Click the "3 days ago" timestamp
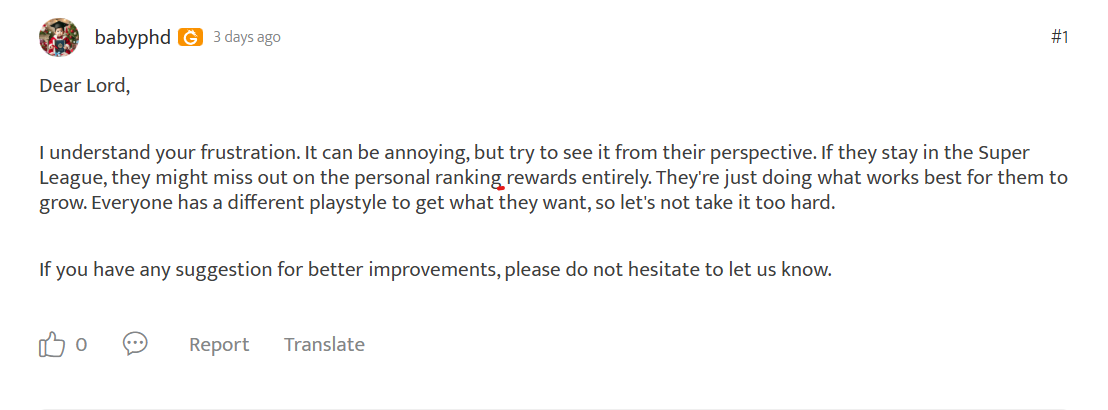Viewport: 1108px width, 410px height. pos(247,37)
